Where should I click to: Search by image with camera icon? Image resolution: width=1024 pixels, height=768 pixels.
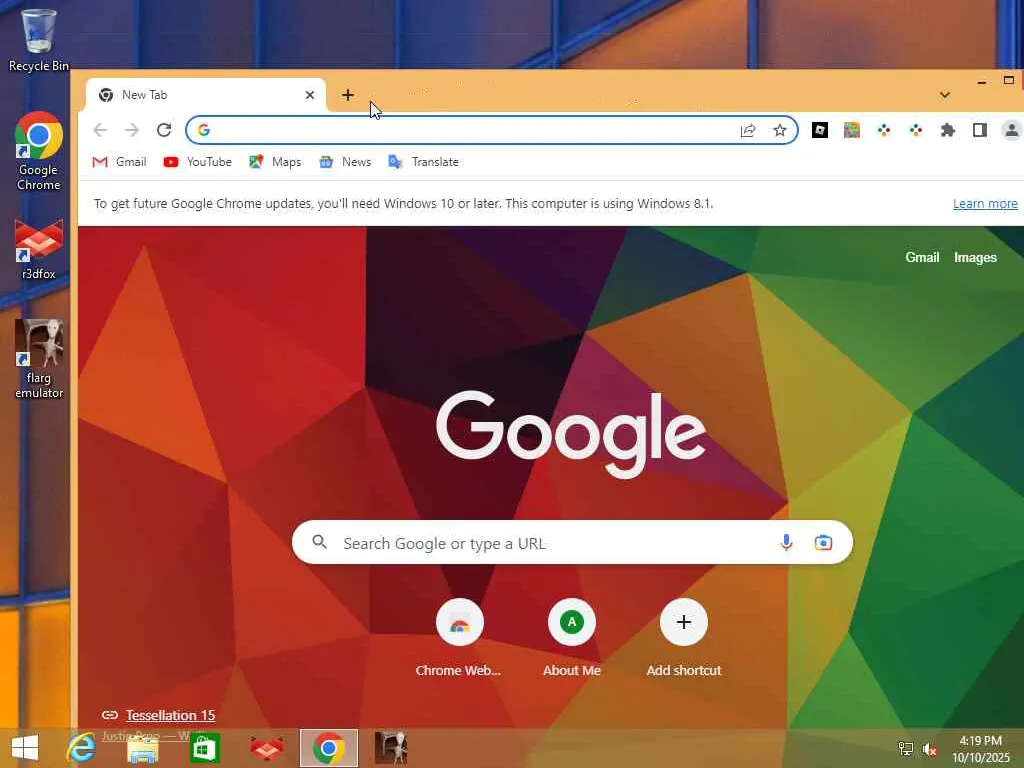(823, 543)
